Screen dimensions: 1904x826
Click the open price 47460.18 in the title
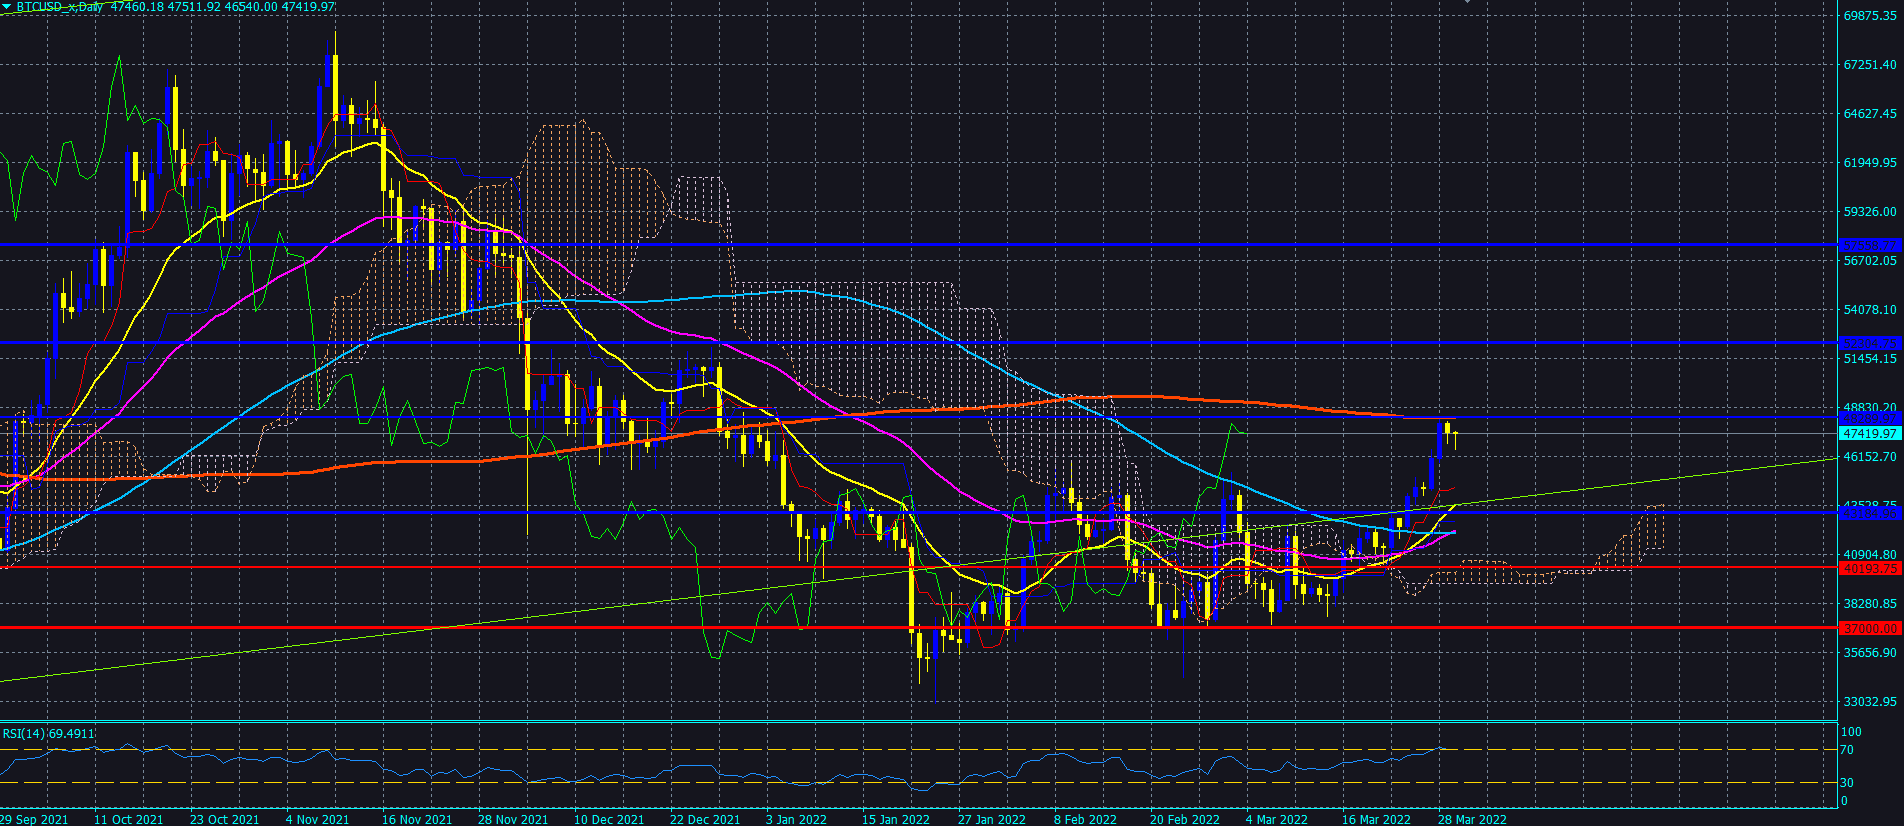click(x=137, y=7)
